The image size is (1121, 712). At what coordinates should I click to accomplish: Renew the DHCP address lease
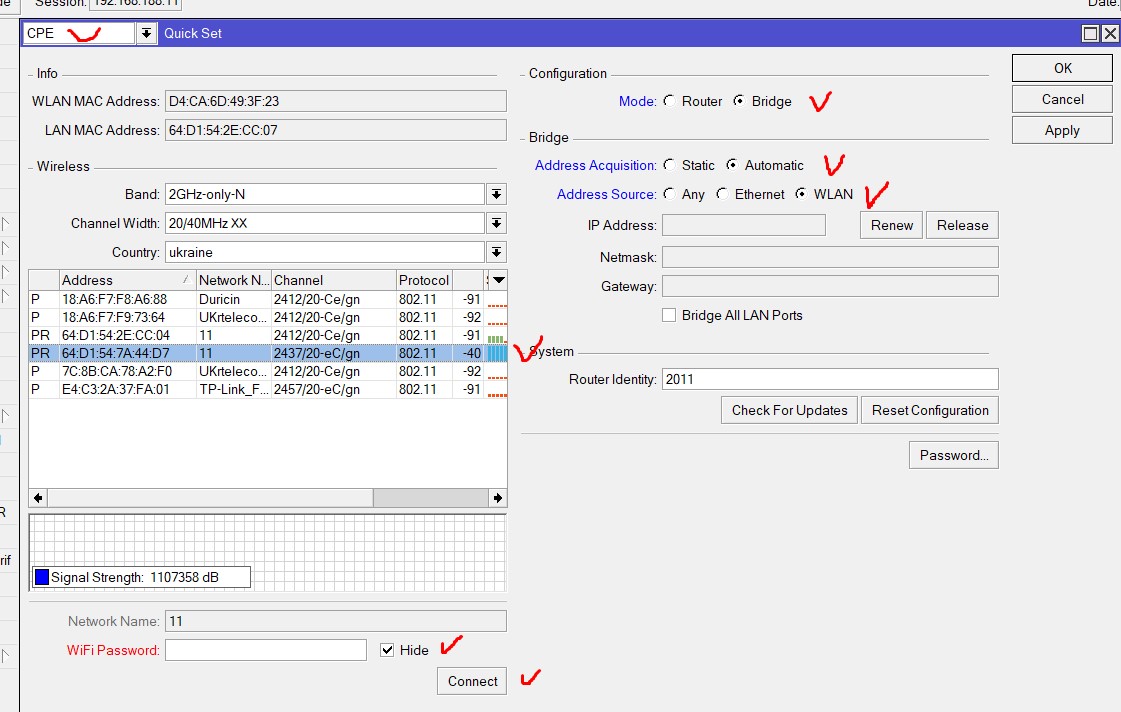892,225
